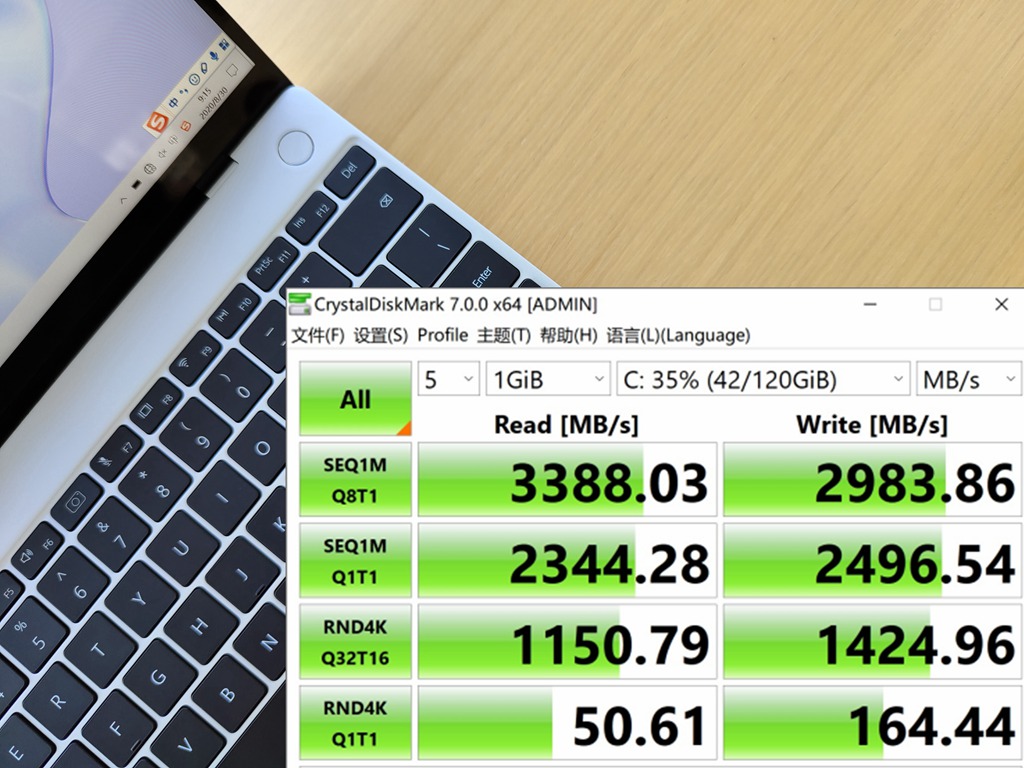Start all benchmarks with the All button
The image size is (1024, 768).
[x=355, y=398]
